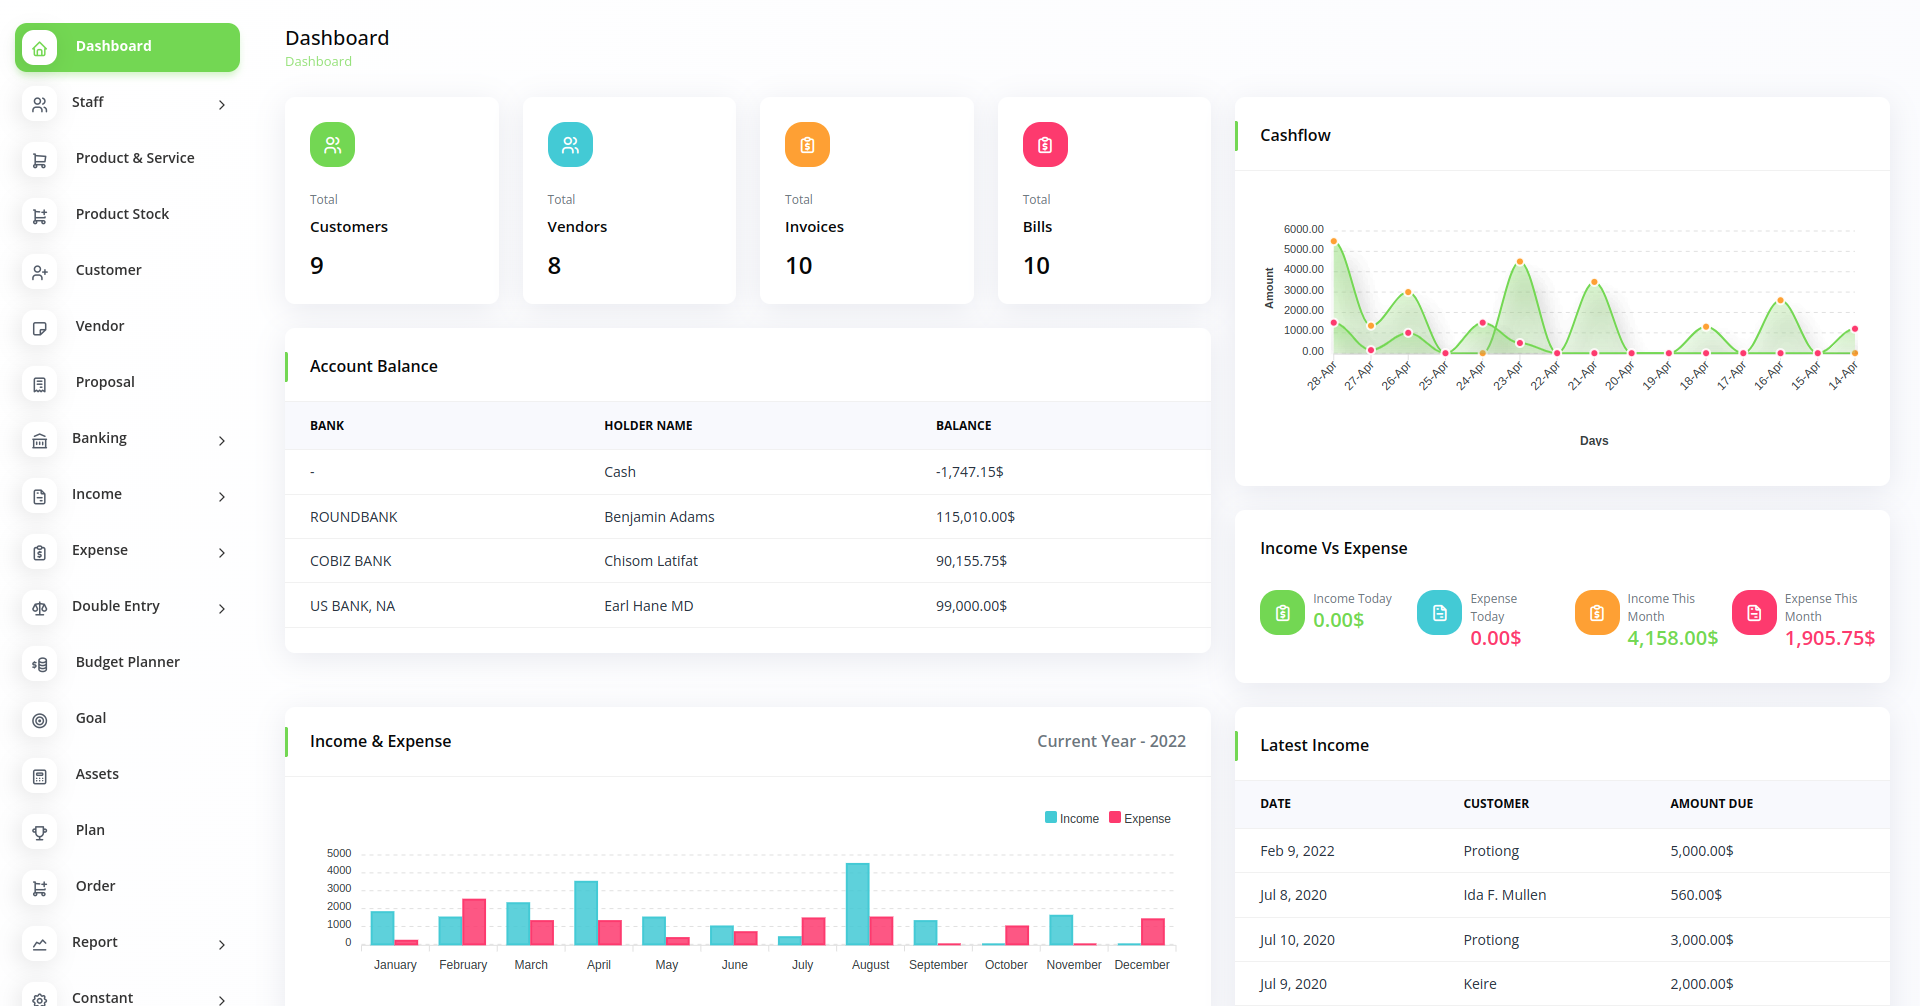Open the Vendor sidebar link
Screen dimensions: 1920x1006
[x=100, y=326]
